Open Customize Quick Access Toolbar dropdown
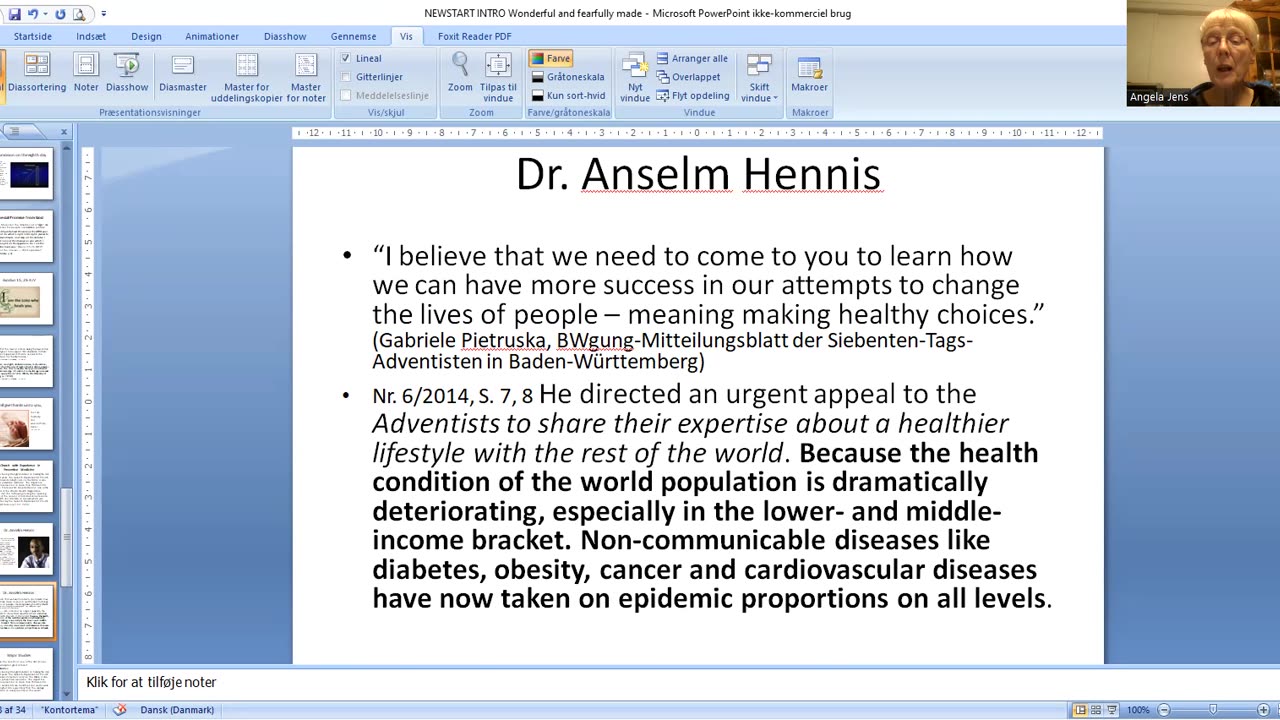This screenshot has height=720, width=1280. (103, 14)
